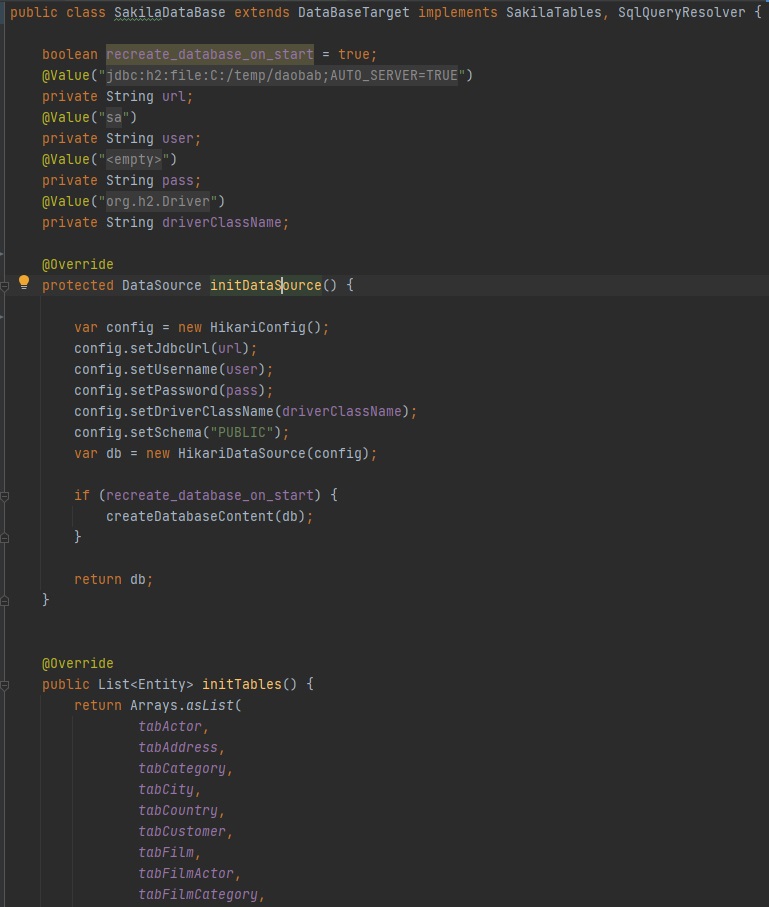Click recreate_database_on_start inside the if condition
The image size is (769, 907).
(x=209, y=496)
